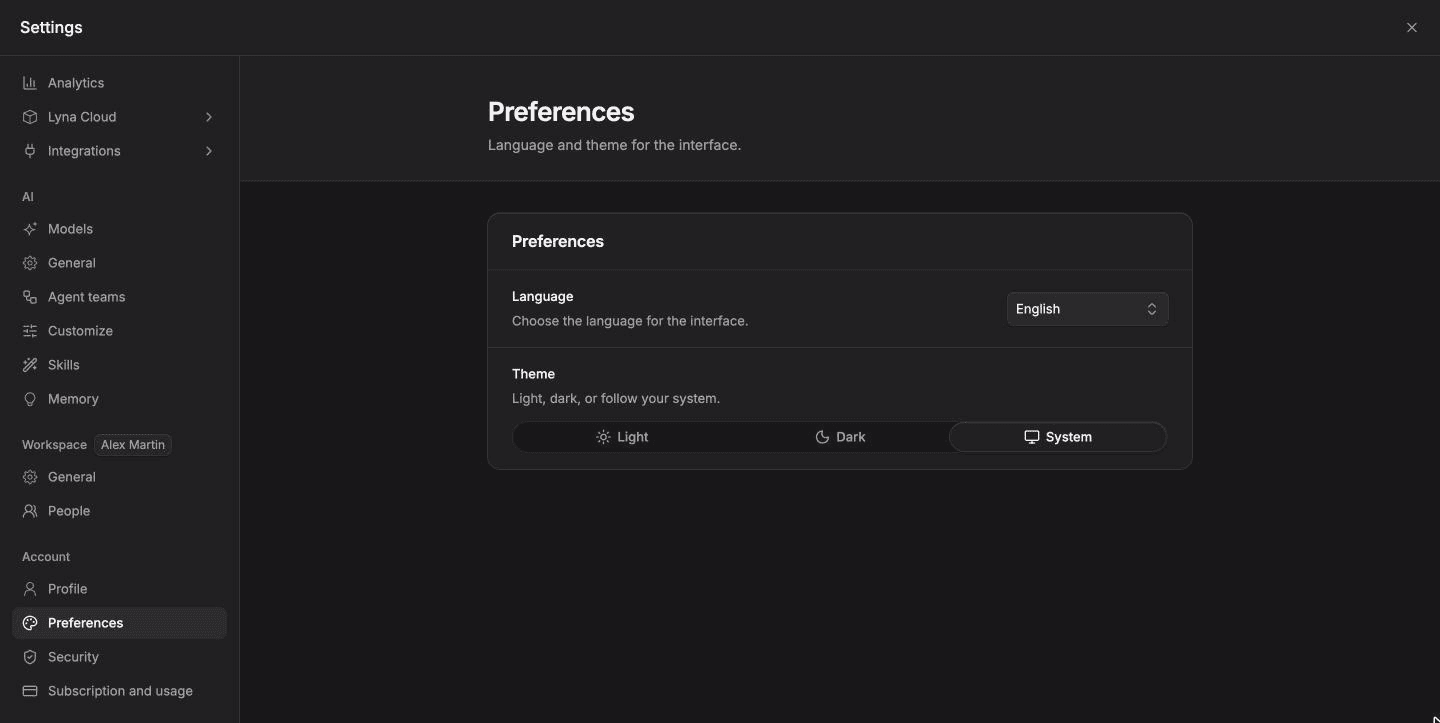Image resolution: width=1440 pixels, height=723 pixels.
Task: Expand the Integrations chevron
Action: [x=209, y=151]
